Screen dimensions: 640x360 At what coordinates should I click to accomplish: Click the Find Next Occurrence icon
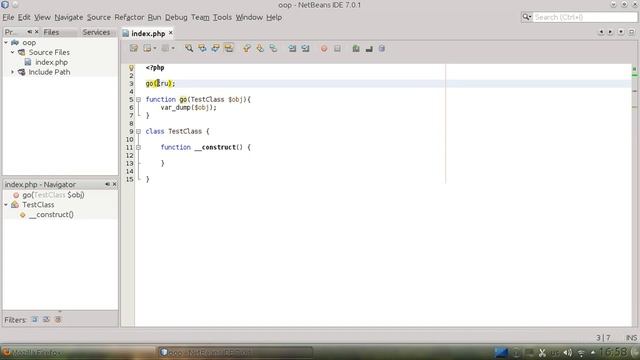click(215, 48)
